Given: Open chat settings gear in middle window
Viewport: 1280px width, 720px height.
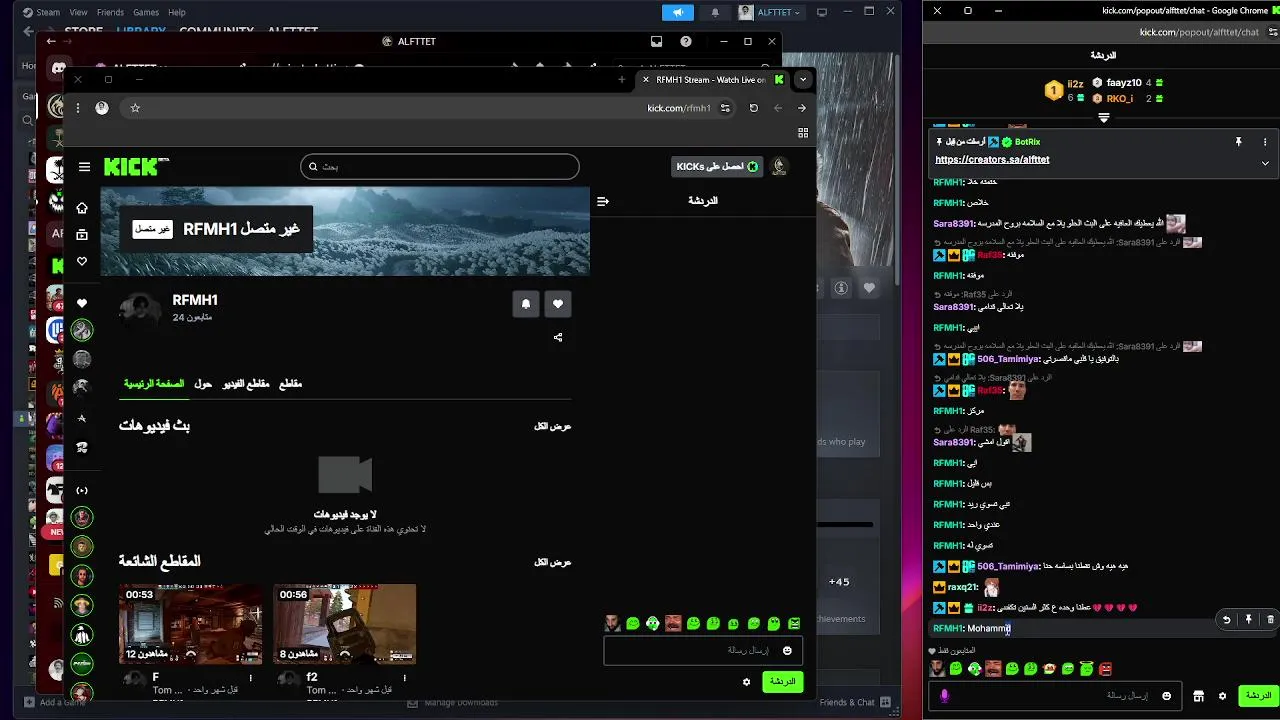Looking at the screenshot, I should [x=746, y=682].
